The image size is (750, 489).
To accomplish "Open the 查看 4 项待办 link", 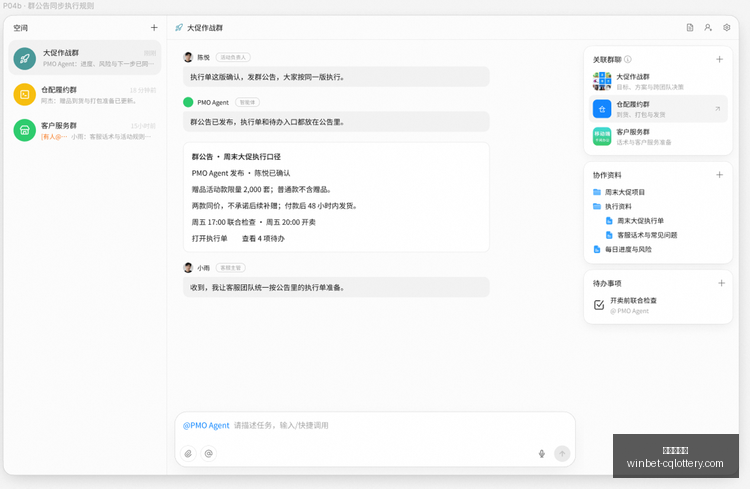I will point(263,238).
